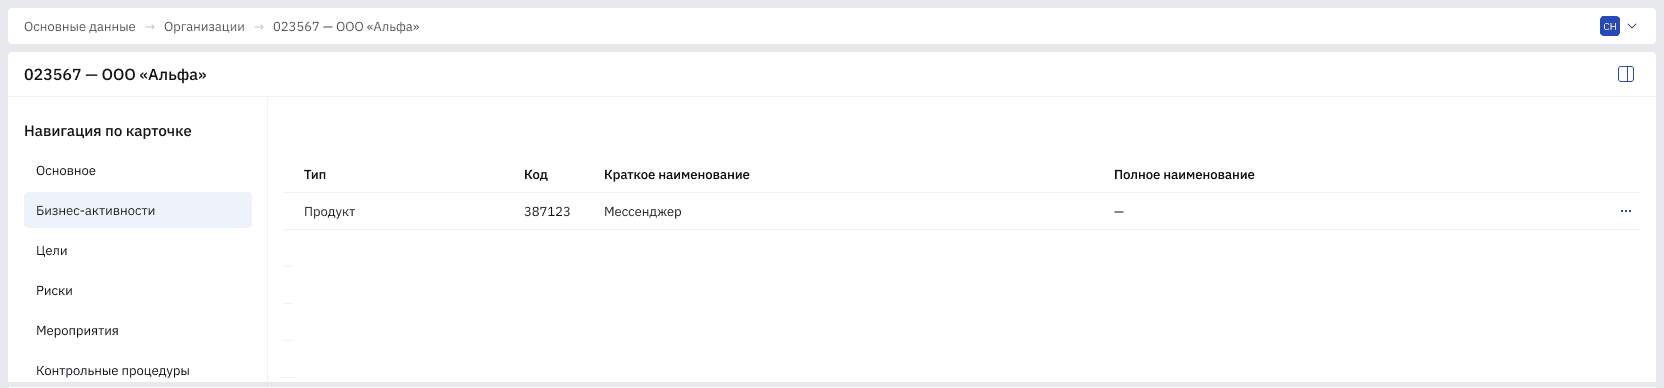The image size is (1664, 388).
Task: Open the three-dots menu for Мессенджер row
Action: click(1626, 211)
